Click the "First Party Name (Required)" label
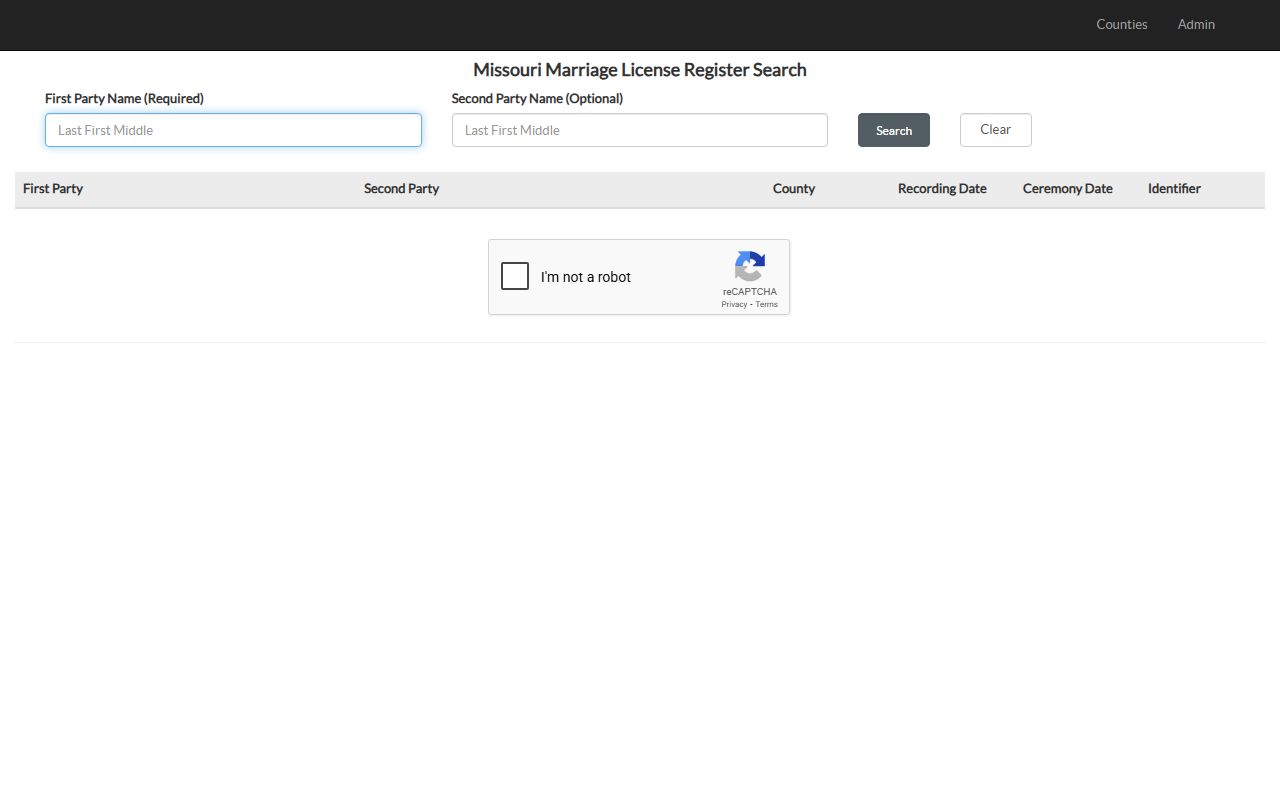 coord(124,98)
